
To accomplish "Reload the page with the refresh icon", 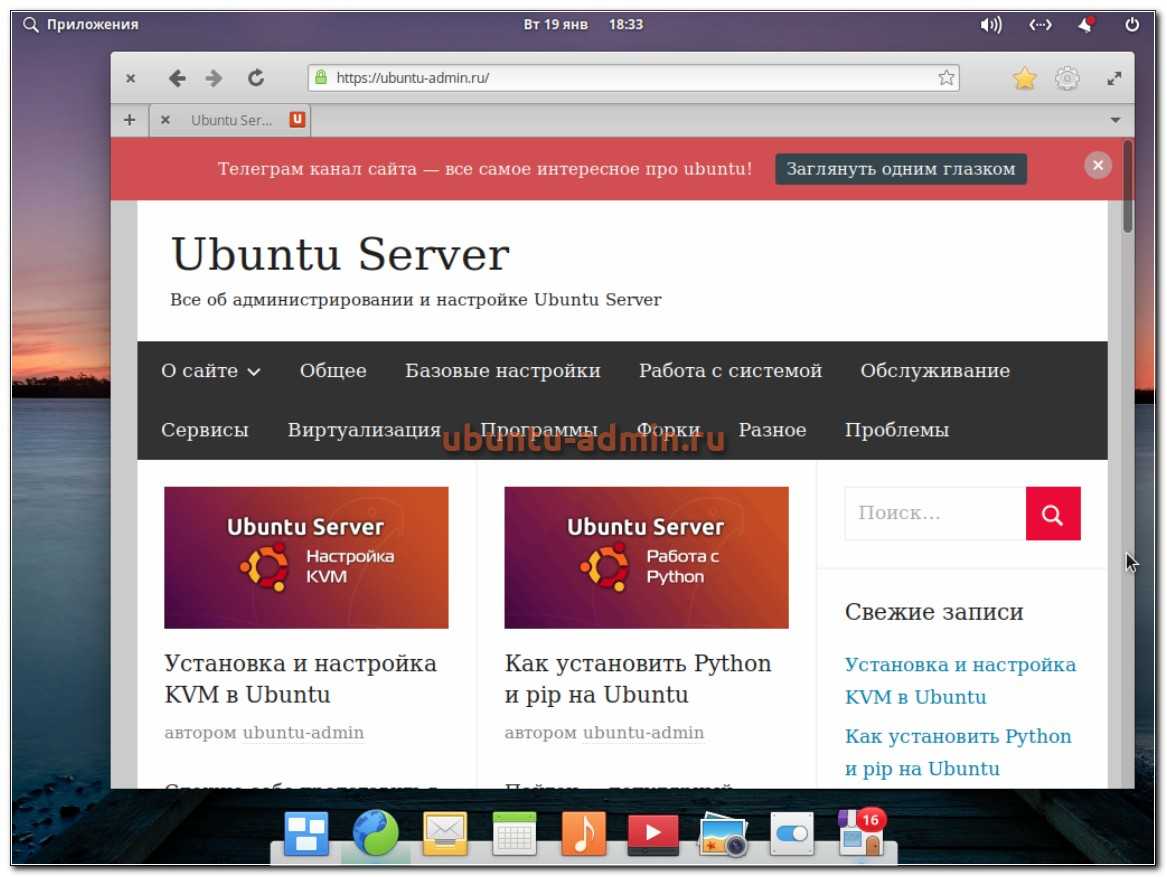I will [256, 78].
